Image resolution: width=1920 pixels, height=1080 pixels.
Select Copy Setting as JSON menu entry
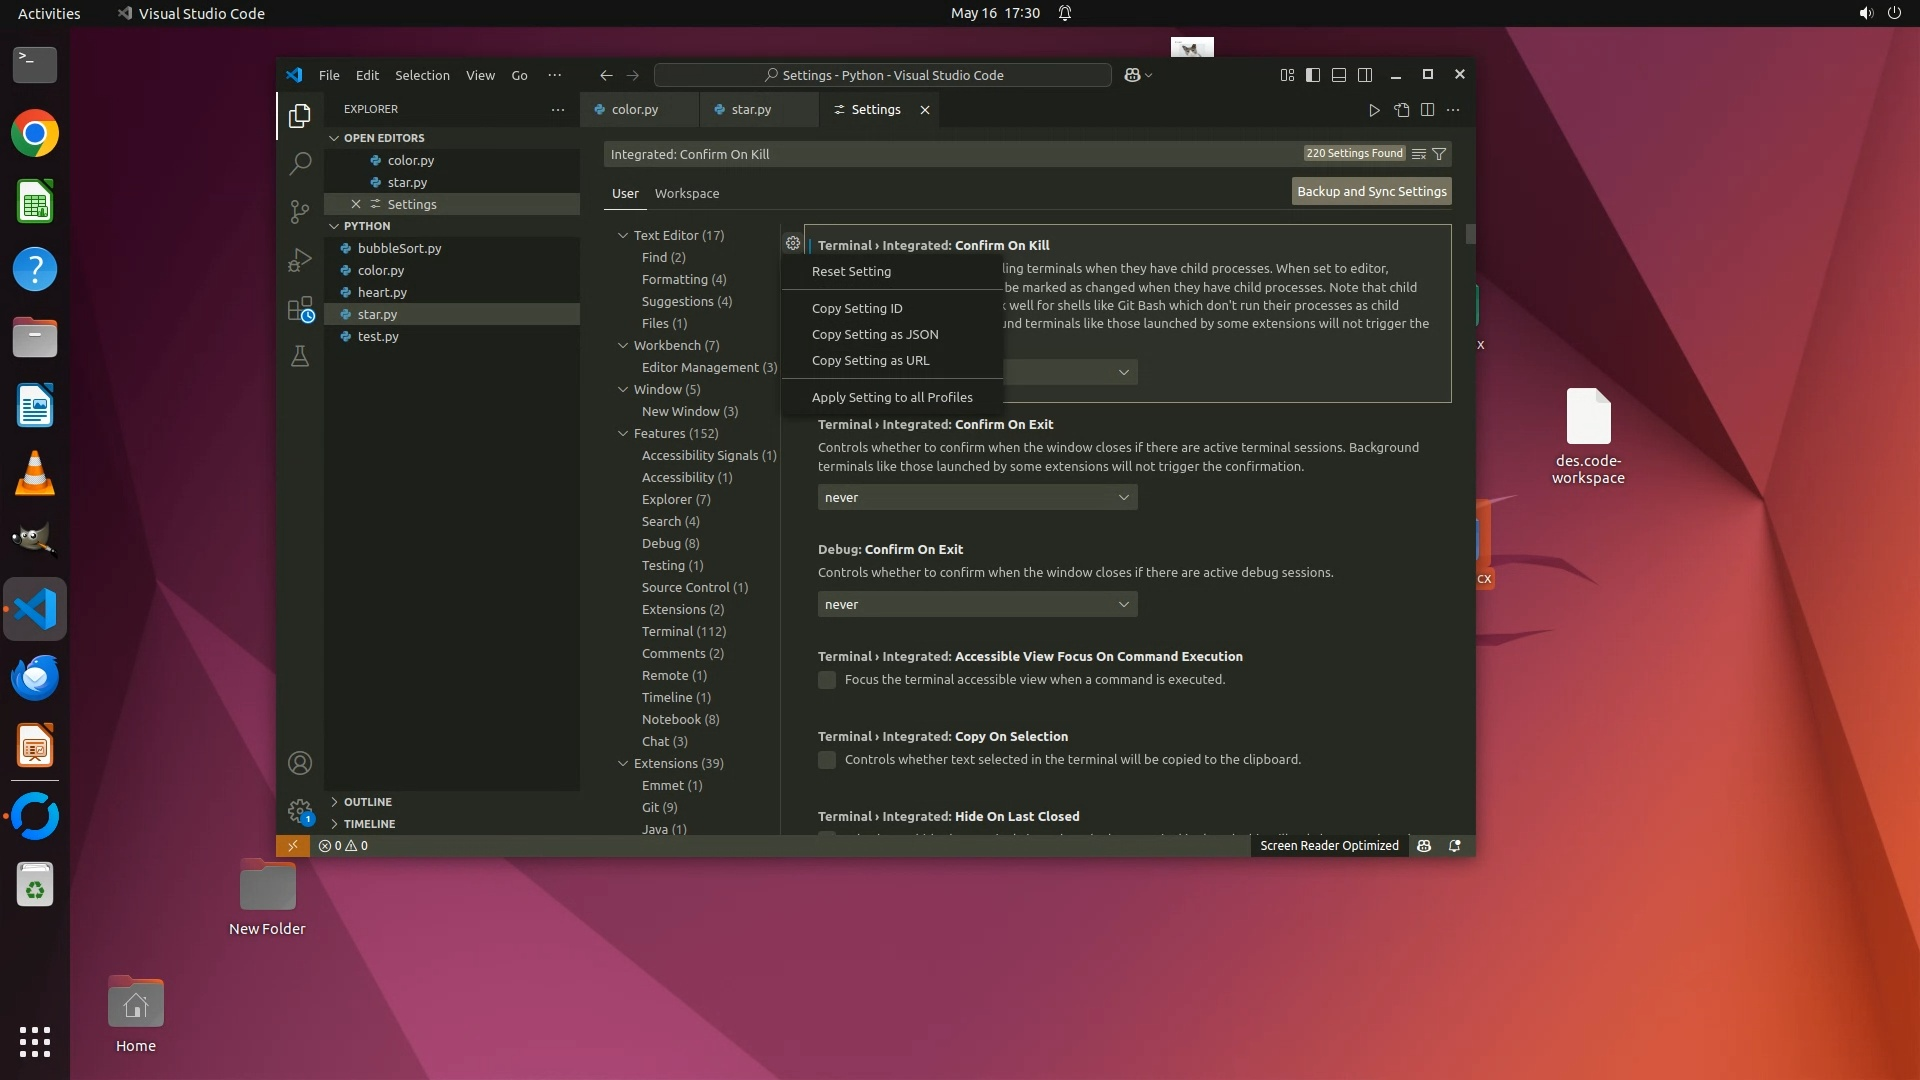tap(874, 335)
